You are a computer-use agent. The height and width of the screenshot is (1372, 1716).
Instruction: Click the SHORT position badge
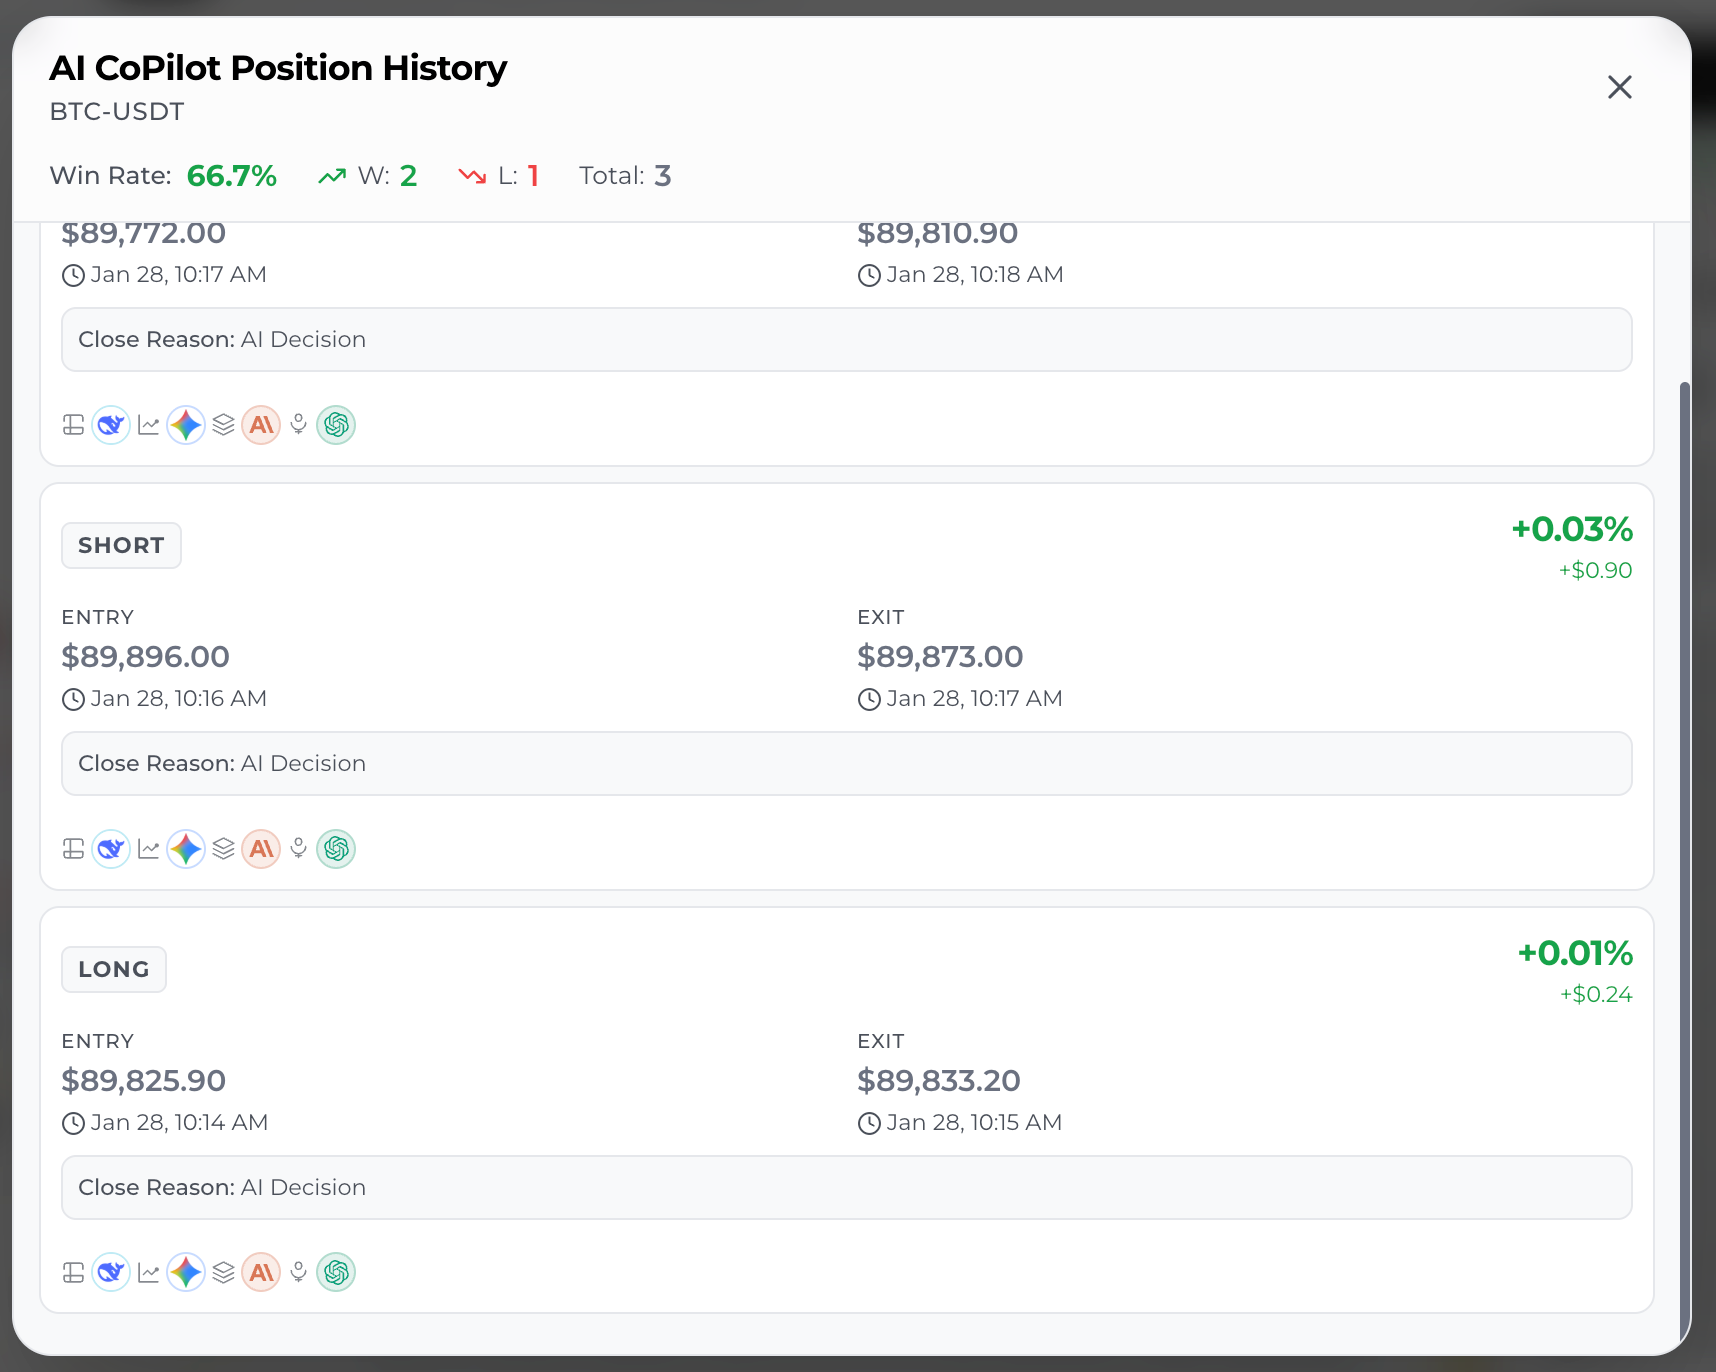[x=121, y=545]
